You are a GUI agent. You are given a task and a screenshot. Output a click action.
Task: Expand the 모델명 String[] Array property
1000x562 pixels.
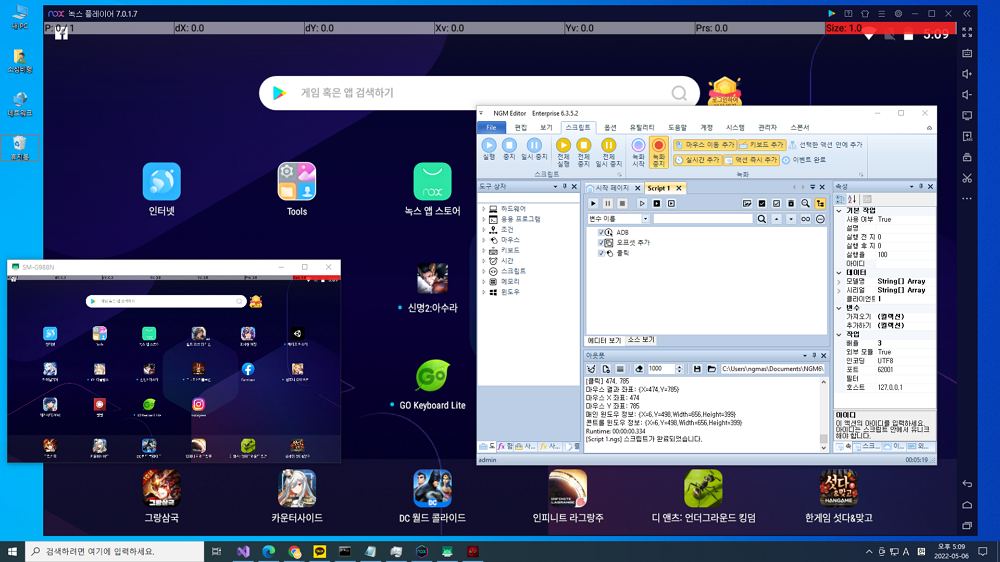[x=839, y=281]
